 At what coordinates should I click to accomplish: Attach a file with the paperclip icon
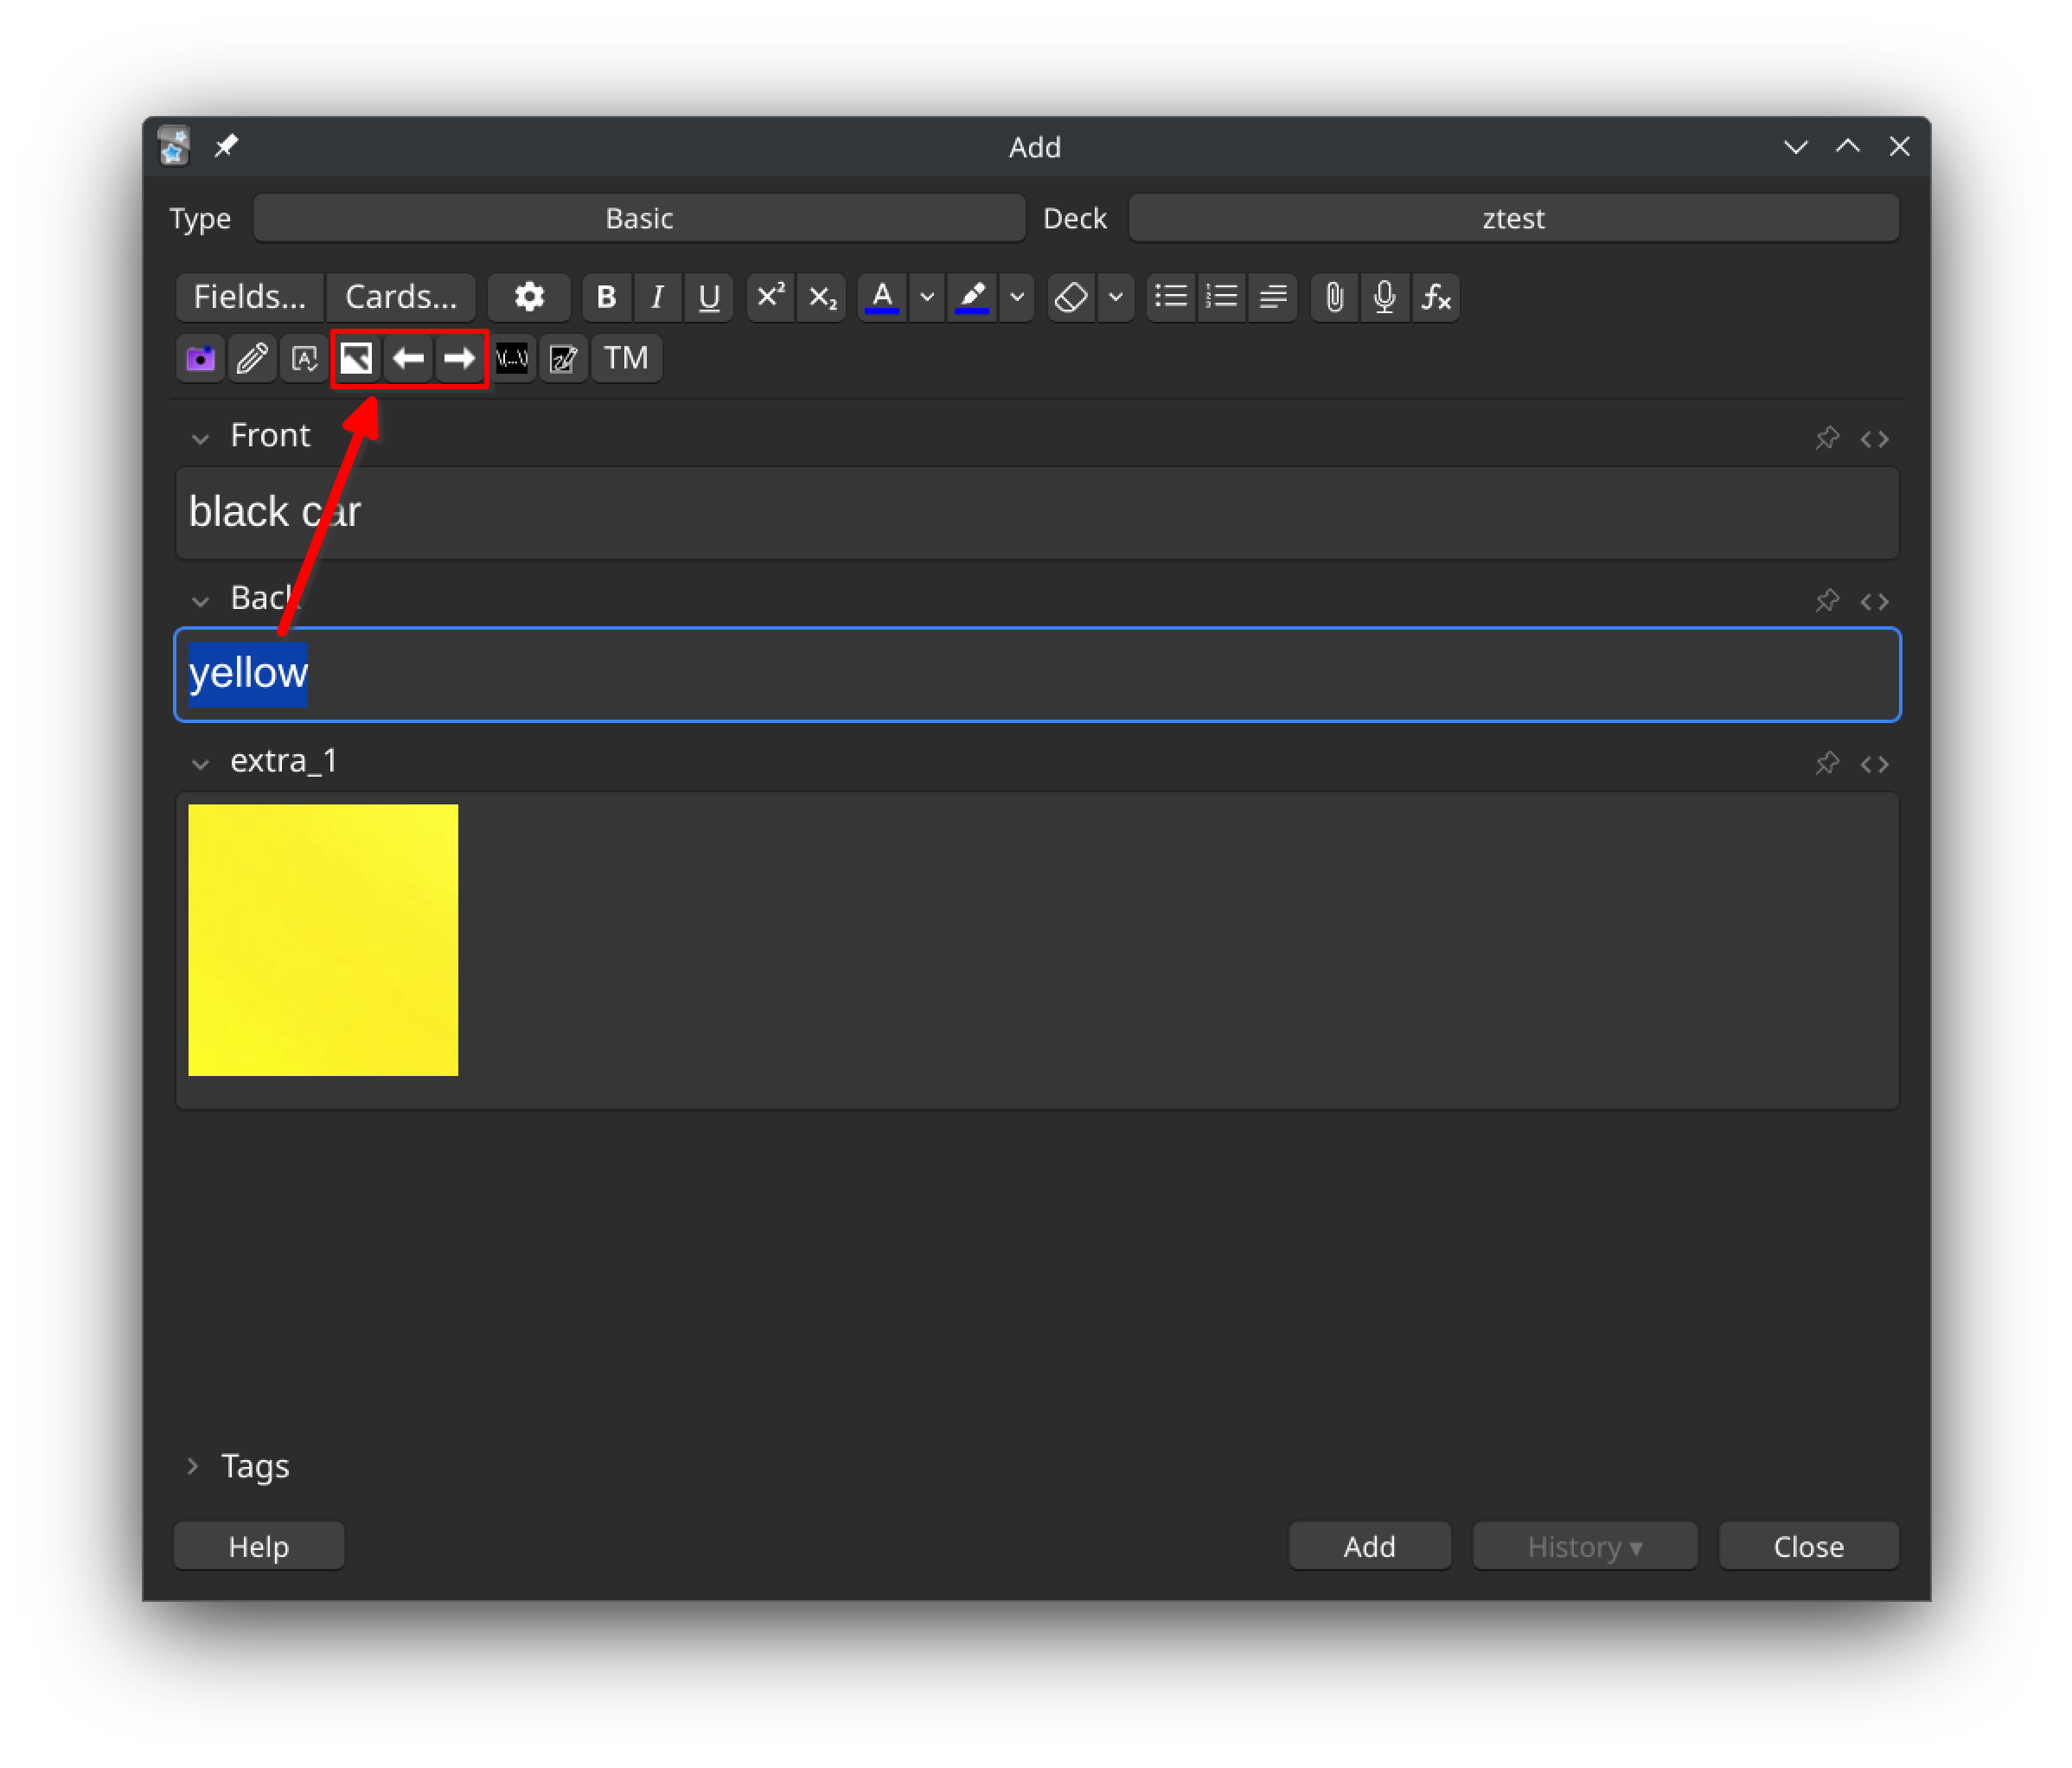coord(1334,297)
